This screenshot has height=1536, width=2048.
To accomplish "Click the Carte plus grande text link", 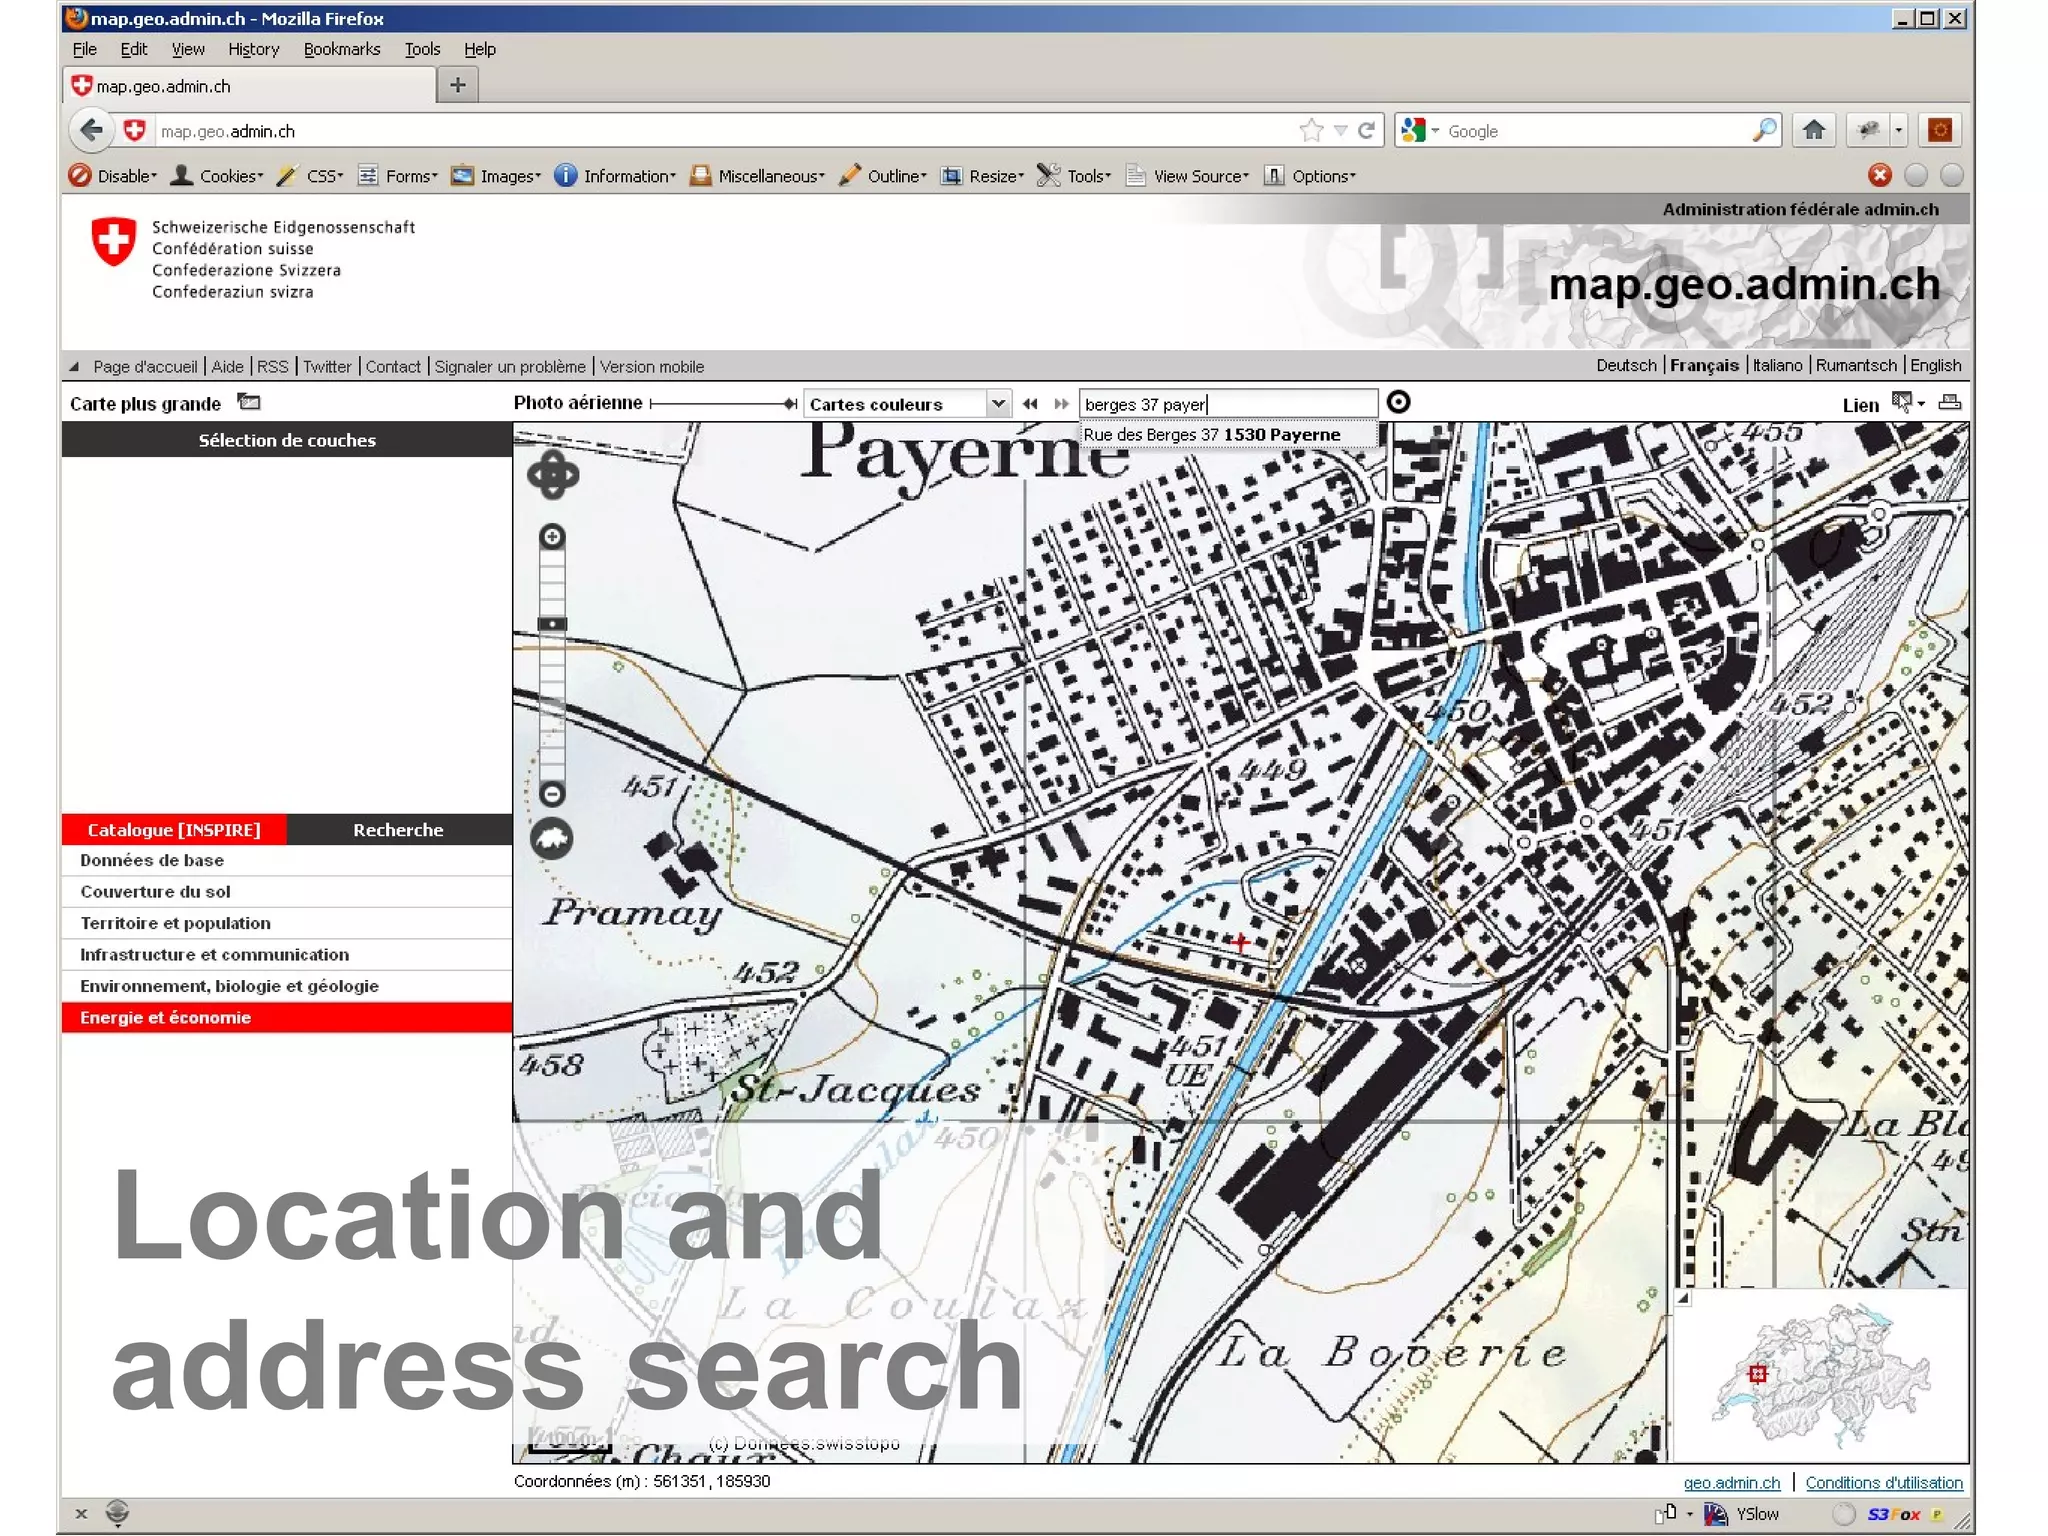I will pos(146,404).
